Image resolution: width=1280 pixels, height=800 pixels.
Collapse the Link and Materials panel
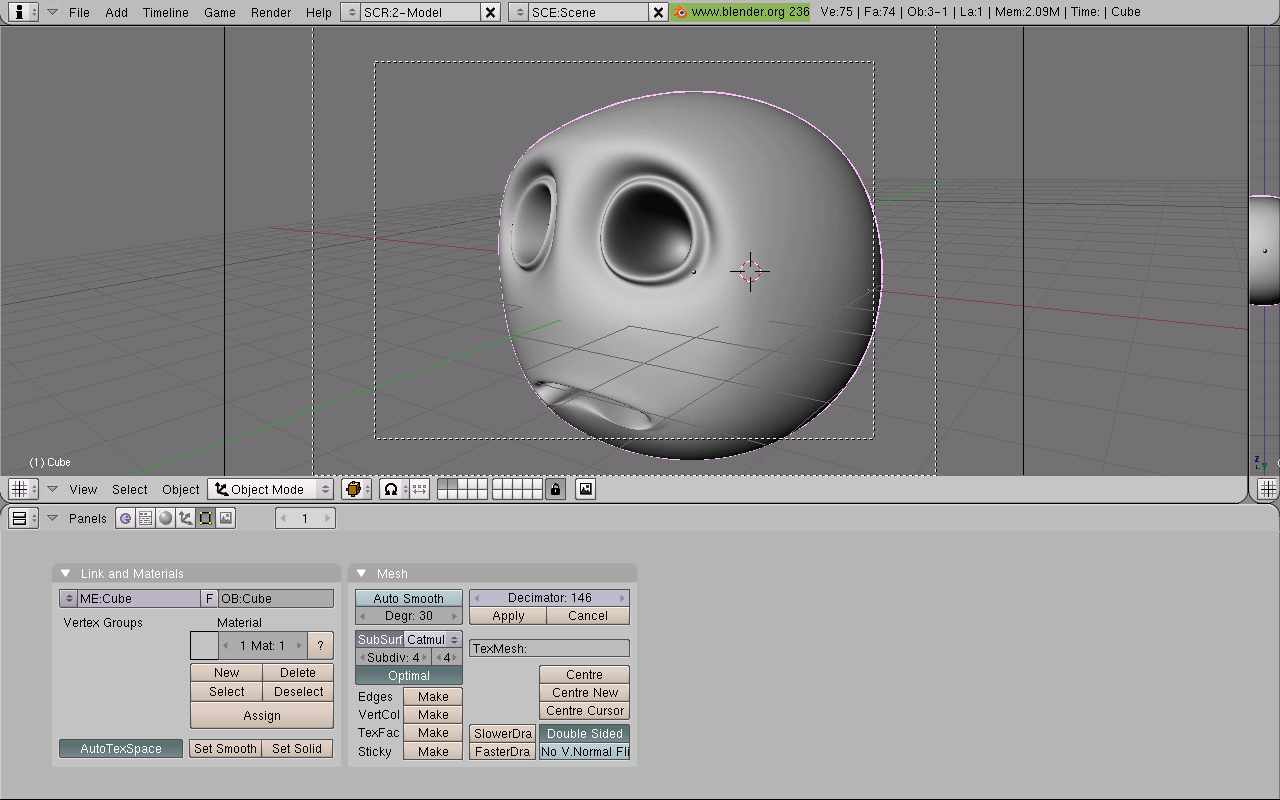66,573
